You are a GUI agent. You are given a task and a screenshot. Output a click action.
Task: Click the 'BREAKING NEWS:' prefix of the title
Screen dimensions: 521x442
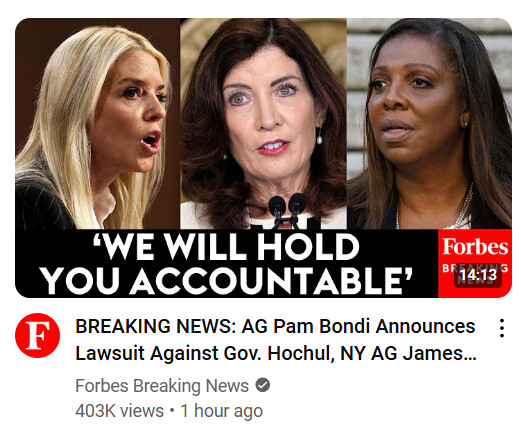pos(156,326)
